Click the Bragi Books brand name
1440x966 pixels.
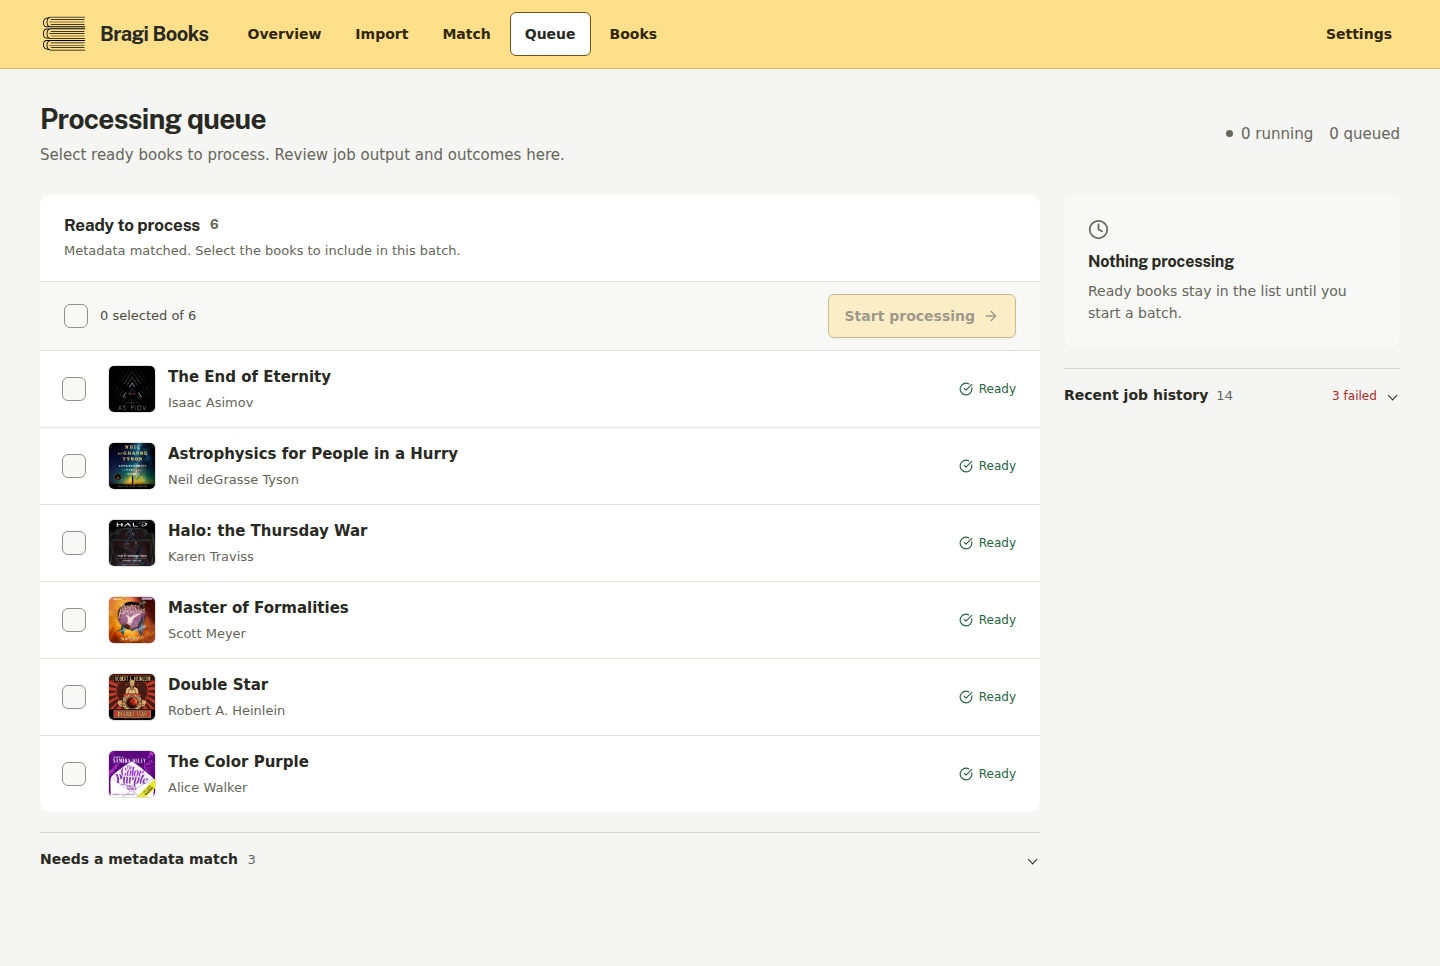tap(155, 34)
